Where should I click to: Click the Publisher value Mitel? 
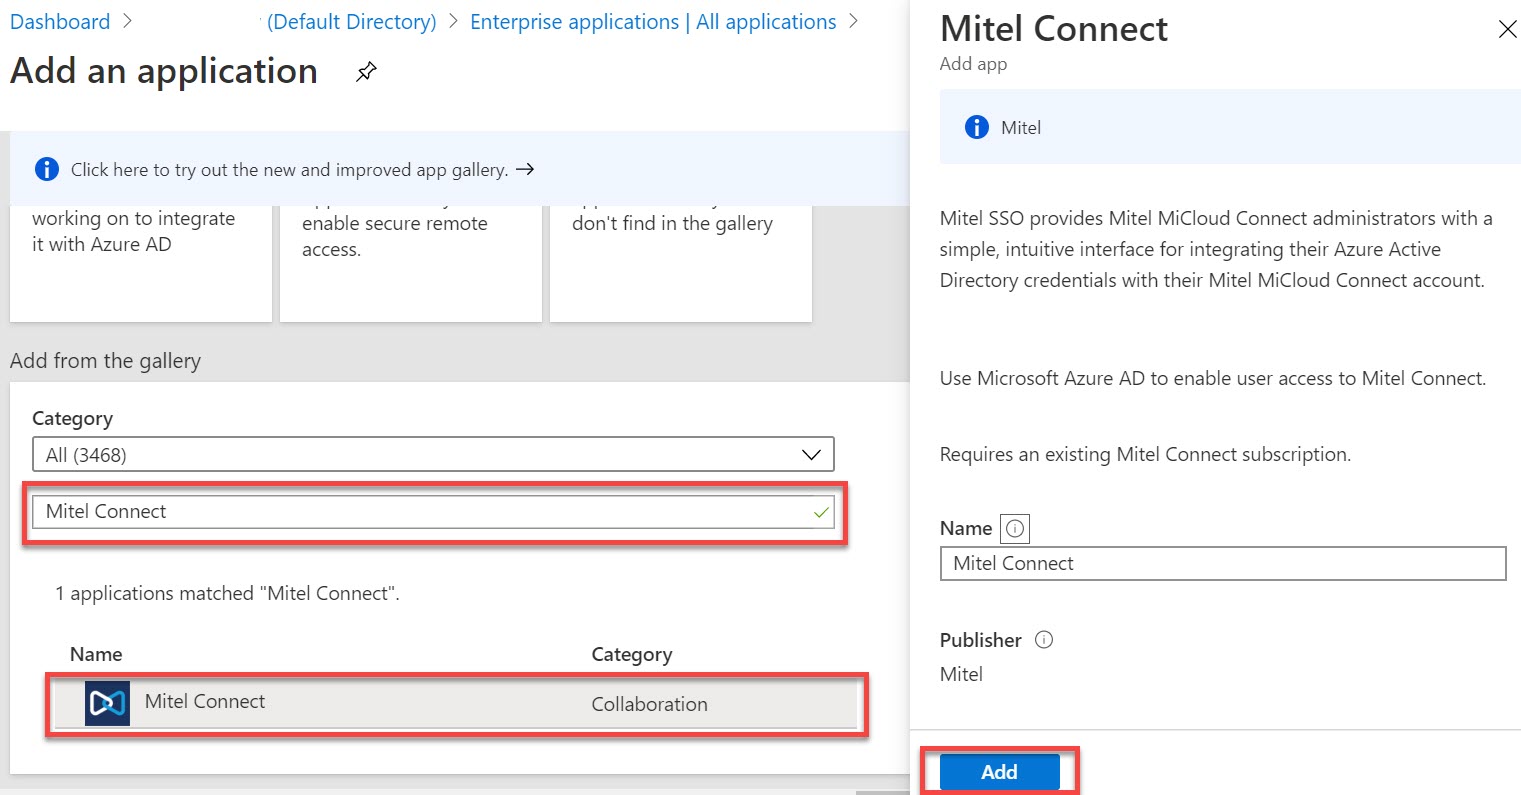tap(961, 674)
